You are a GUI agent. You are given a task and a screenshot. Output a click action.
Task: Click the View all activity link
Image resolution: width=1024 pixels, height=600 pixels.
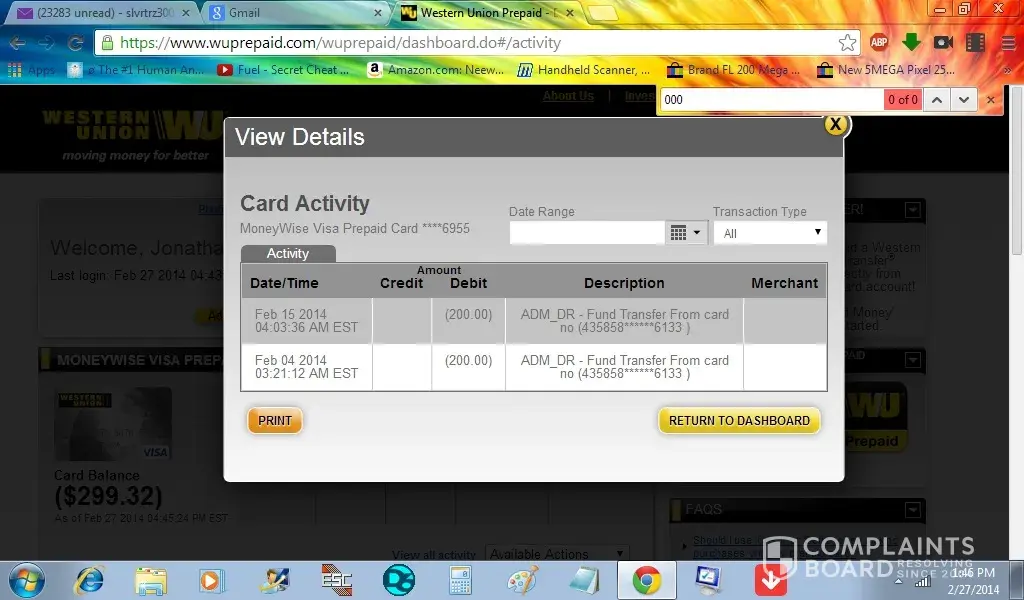tap(434, 554)
